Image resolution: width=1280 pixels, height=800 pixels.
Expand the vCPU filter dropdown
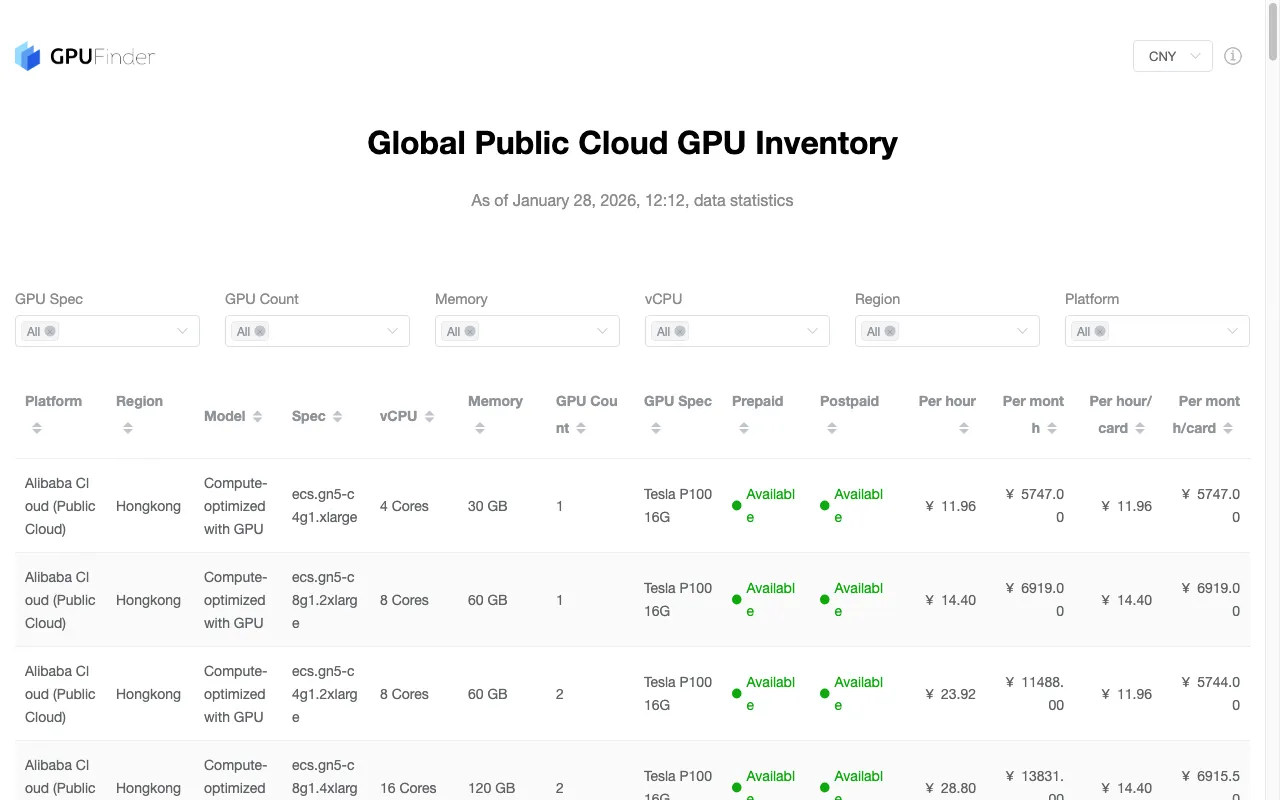[737, 331]
